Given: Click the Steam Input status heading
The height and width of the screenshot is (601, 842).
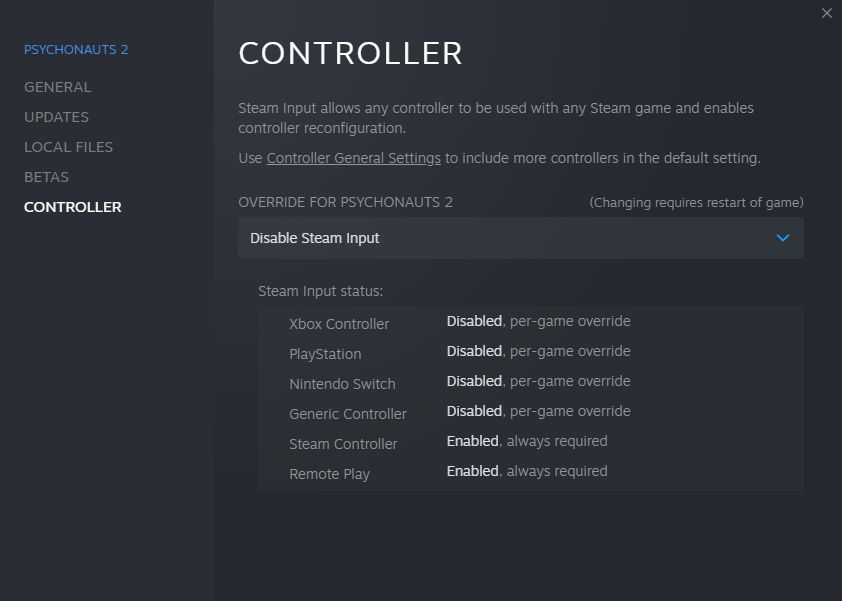Looking at the screenshot, I should click(x=320, y=292).
